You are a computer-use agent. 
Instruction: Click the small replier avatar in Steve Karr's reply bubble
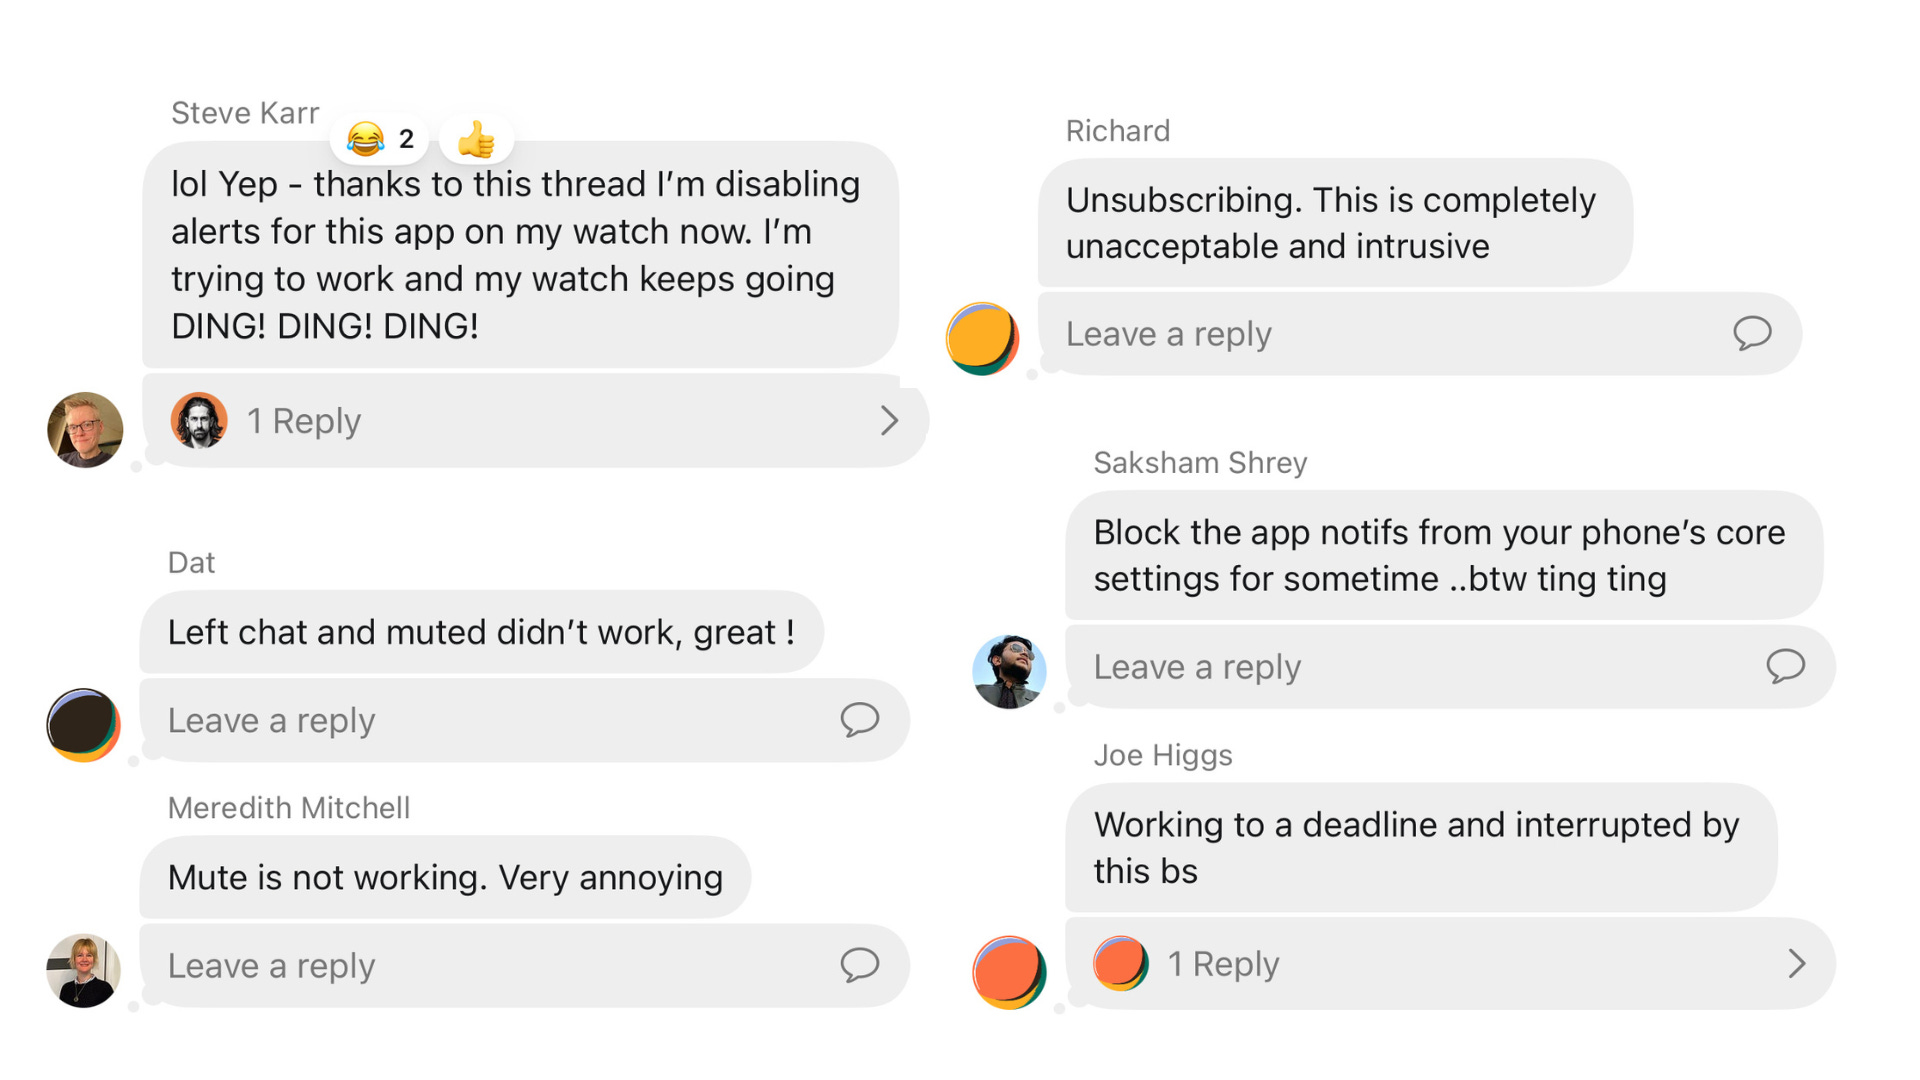[199, 420]
